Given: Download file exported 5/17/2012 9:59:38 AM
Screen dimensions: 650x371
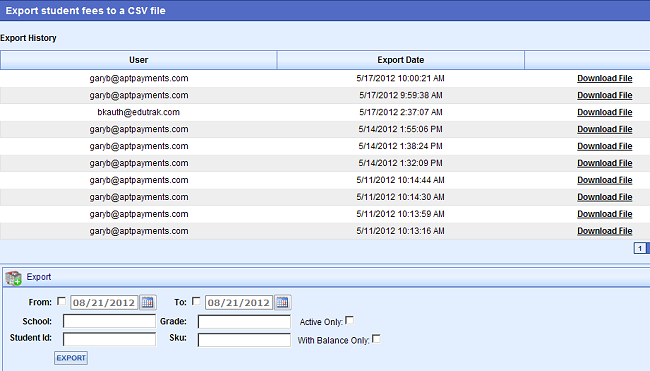Looking at the screenshot, I should click(x=604, y=95).
